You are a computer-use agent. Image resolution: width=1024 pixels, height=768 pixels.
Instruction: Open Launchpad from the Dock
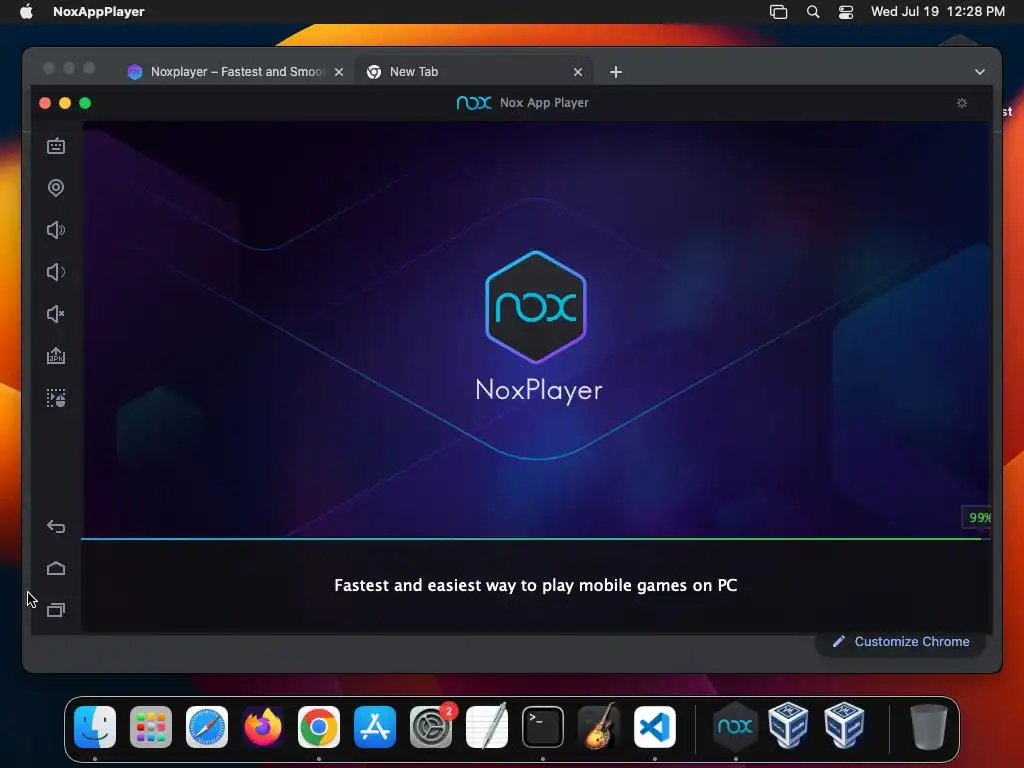pos(151,727)
